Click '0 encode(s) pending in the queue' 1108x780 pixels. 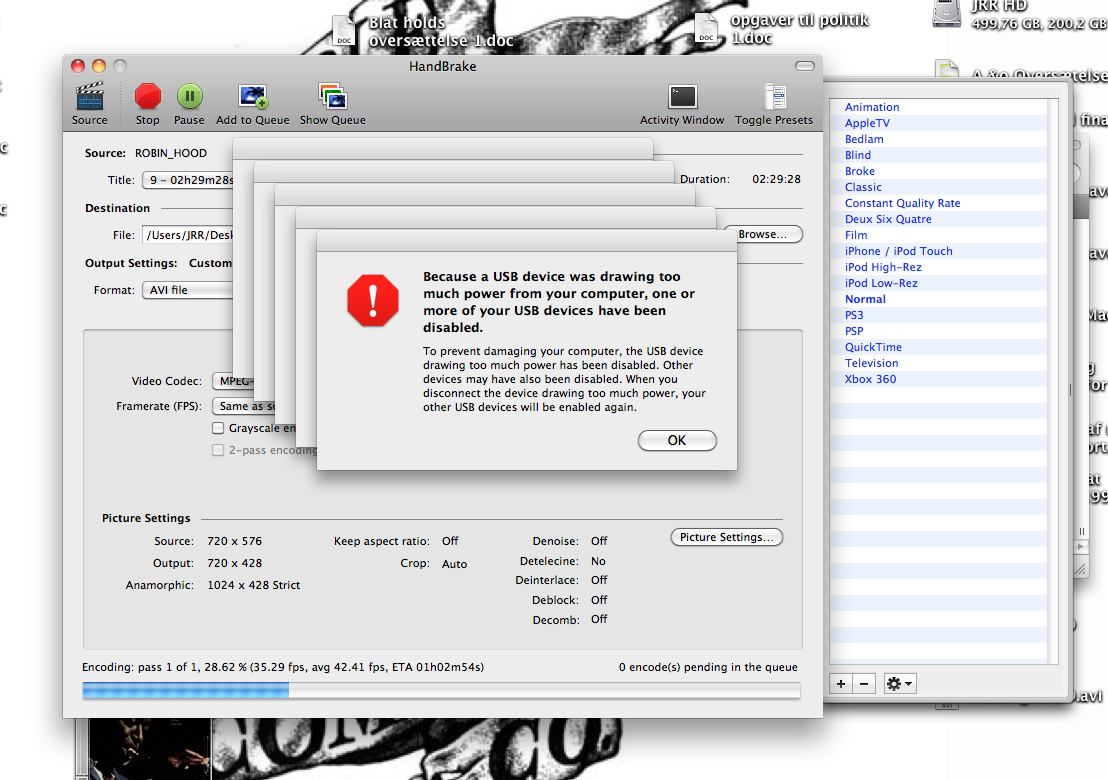coord(708,667)
